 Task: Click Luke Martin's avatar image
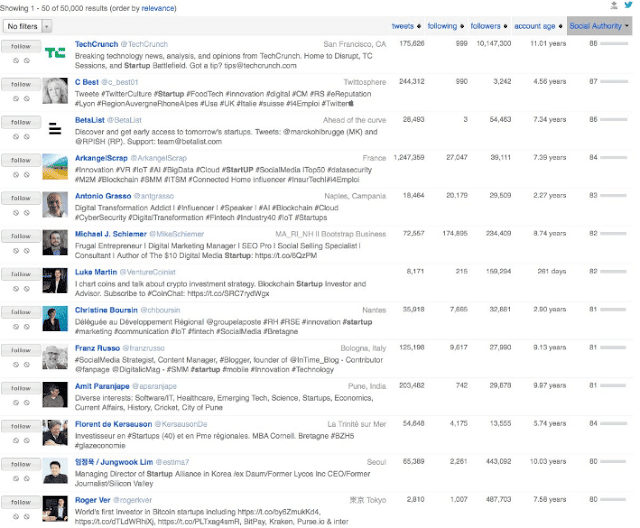(x=55, y=280)
